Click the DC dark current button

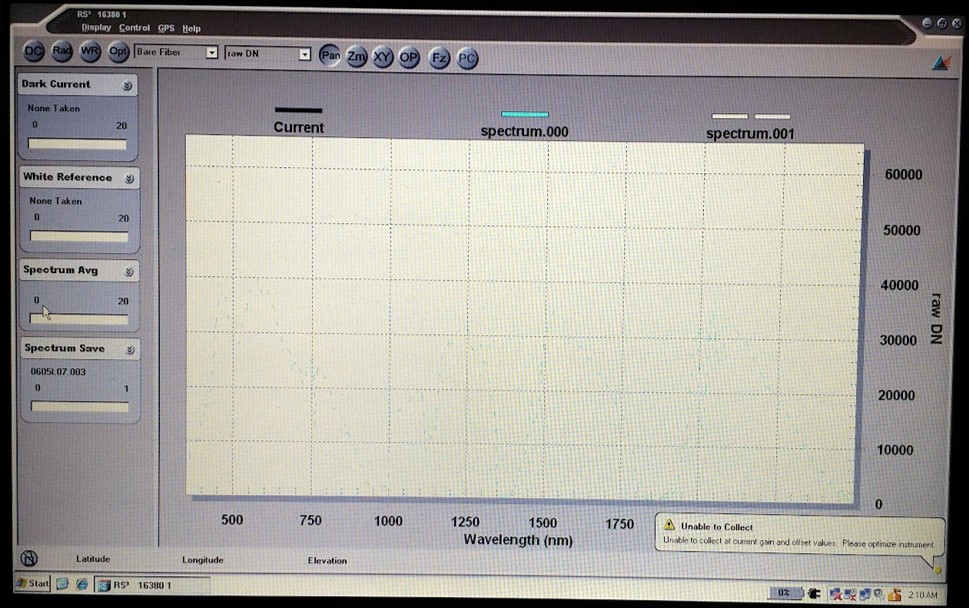click(x=33, y=51)
